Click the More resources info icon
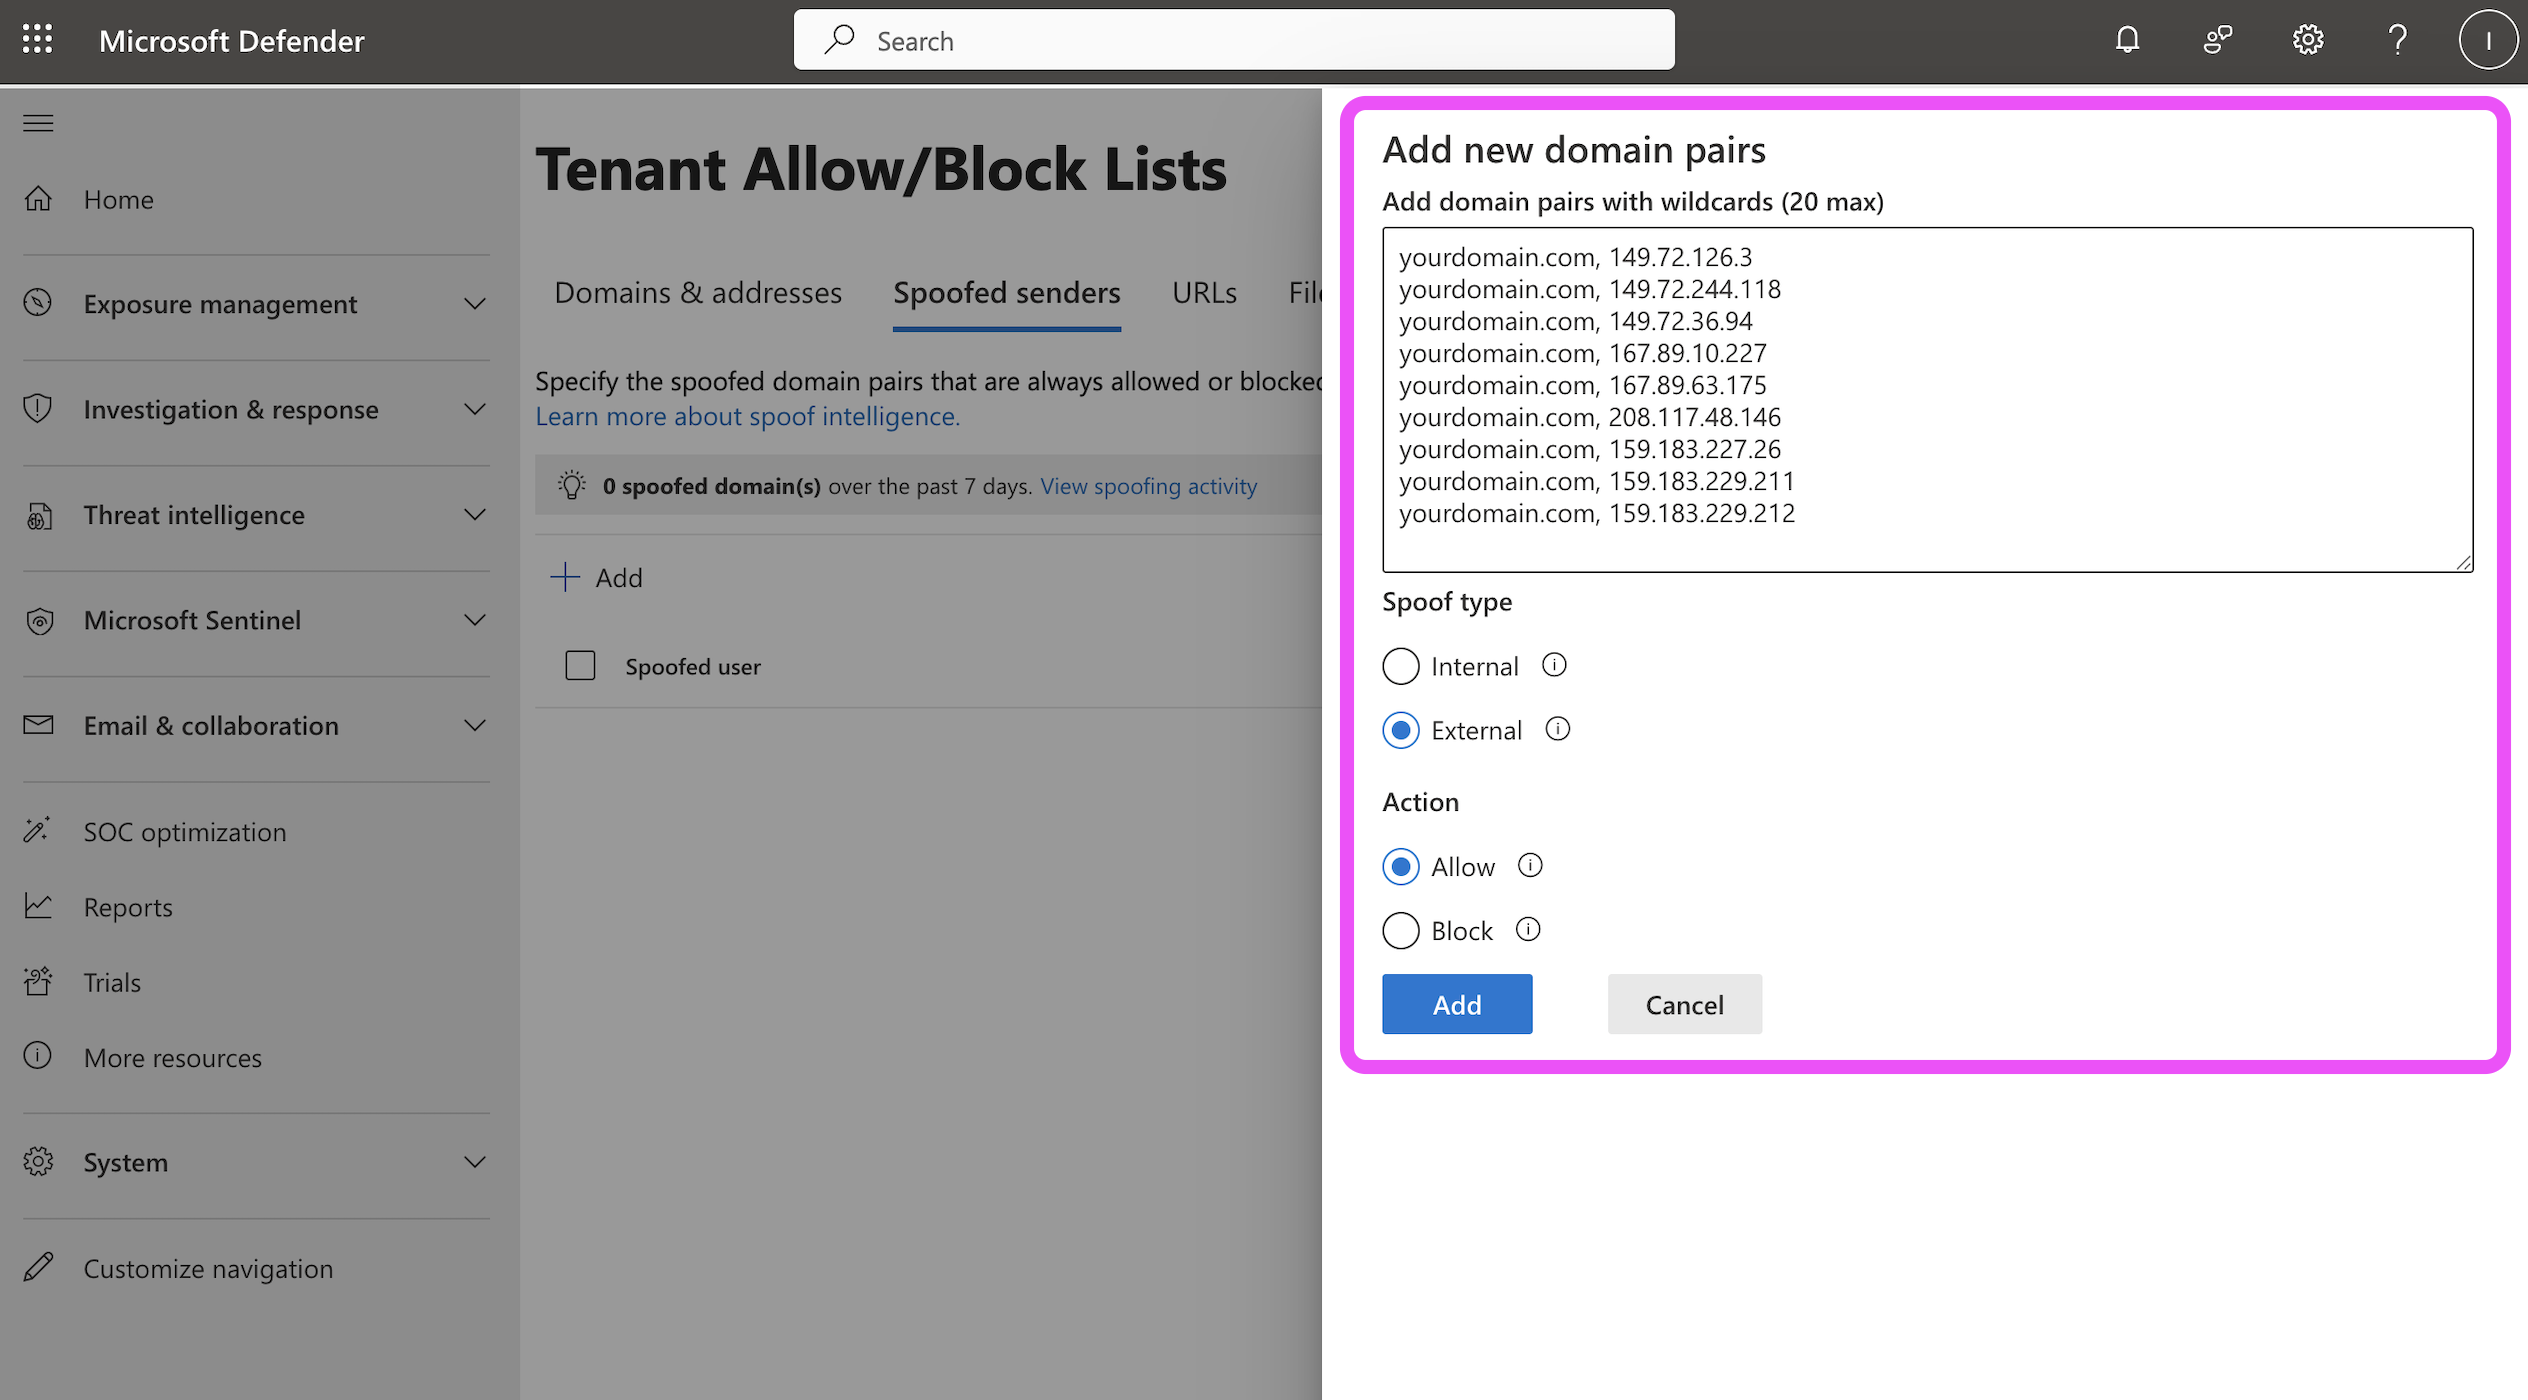2528x1400 pixels. 38,1056
